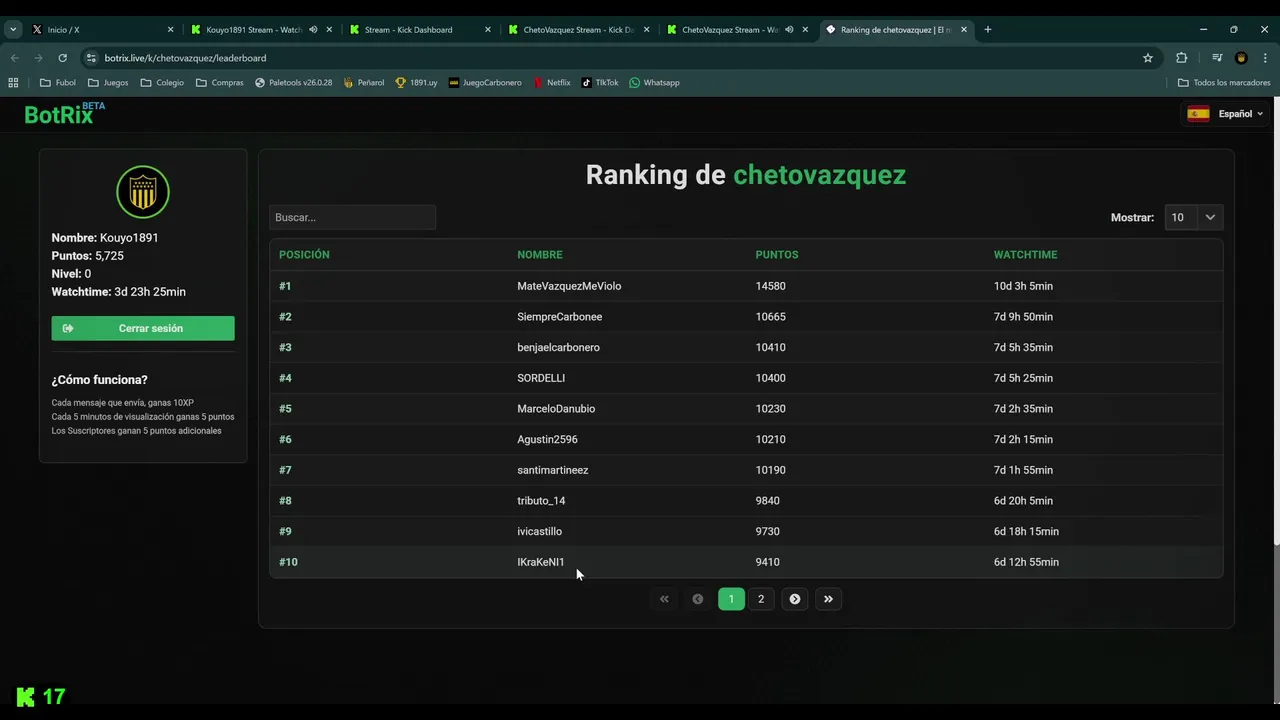
Task: Select page 2 in pagination
Action: coord(761,599)
